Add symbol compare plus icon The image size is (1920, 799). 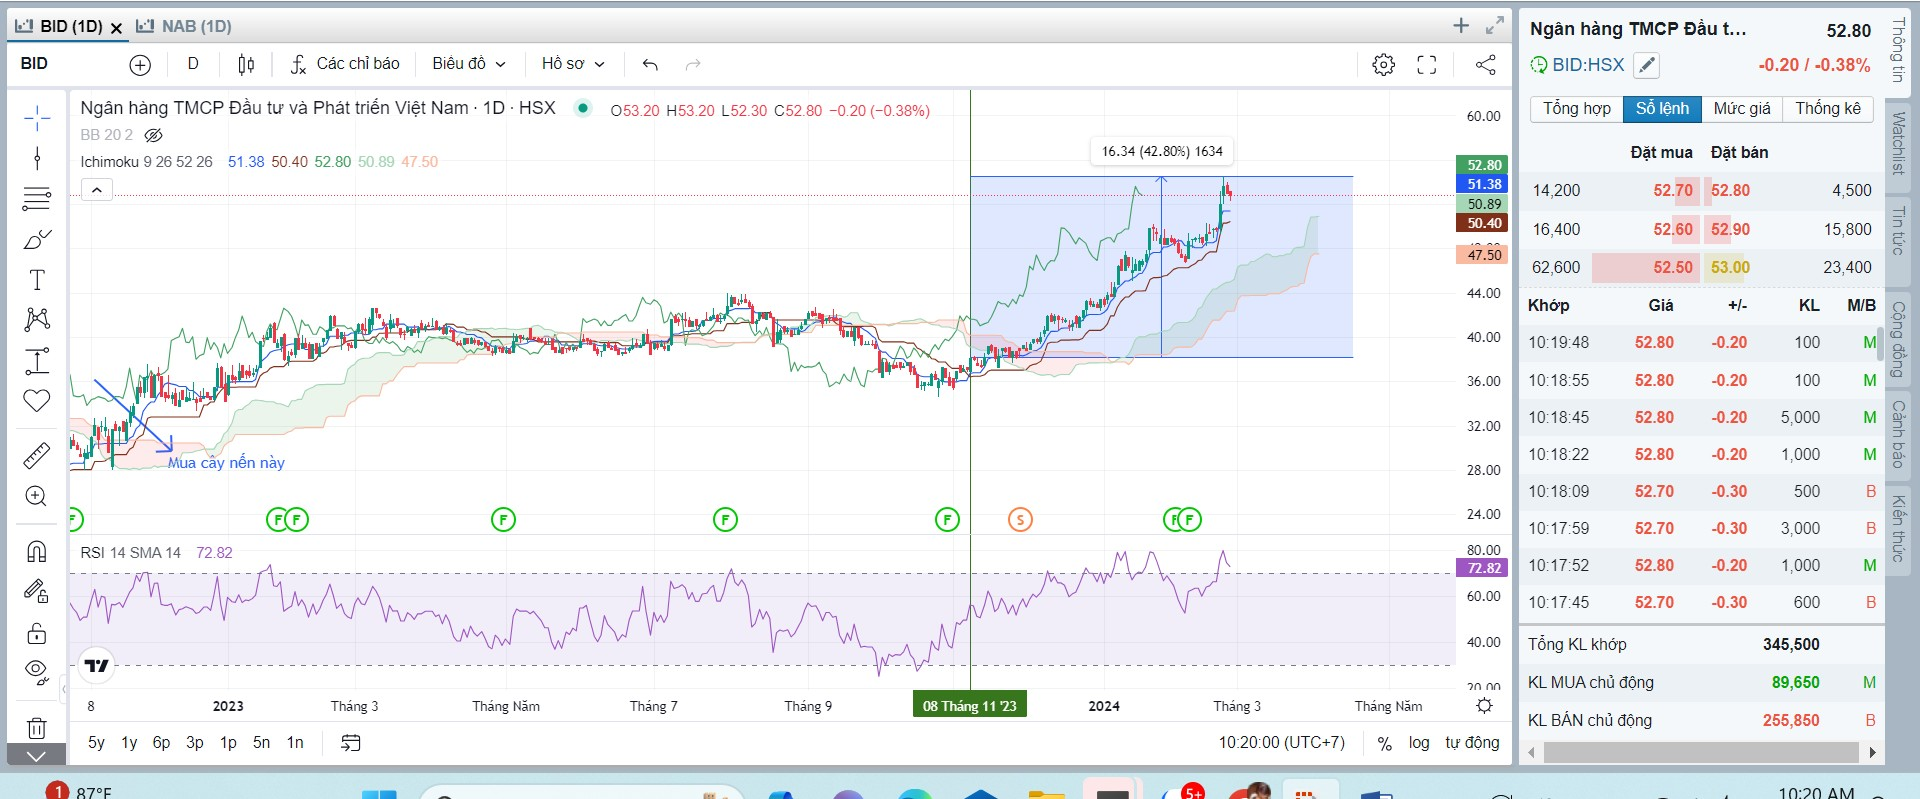click(140, 65)
